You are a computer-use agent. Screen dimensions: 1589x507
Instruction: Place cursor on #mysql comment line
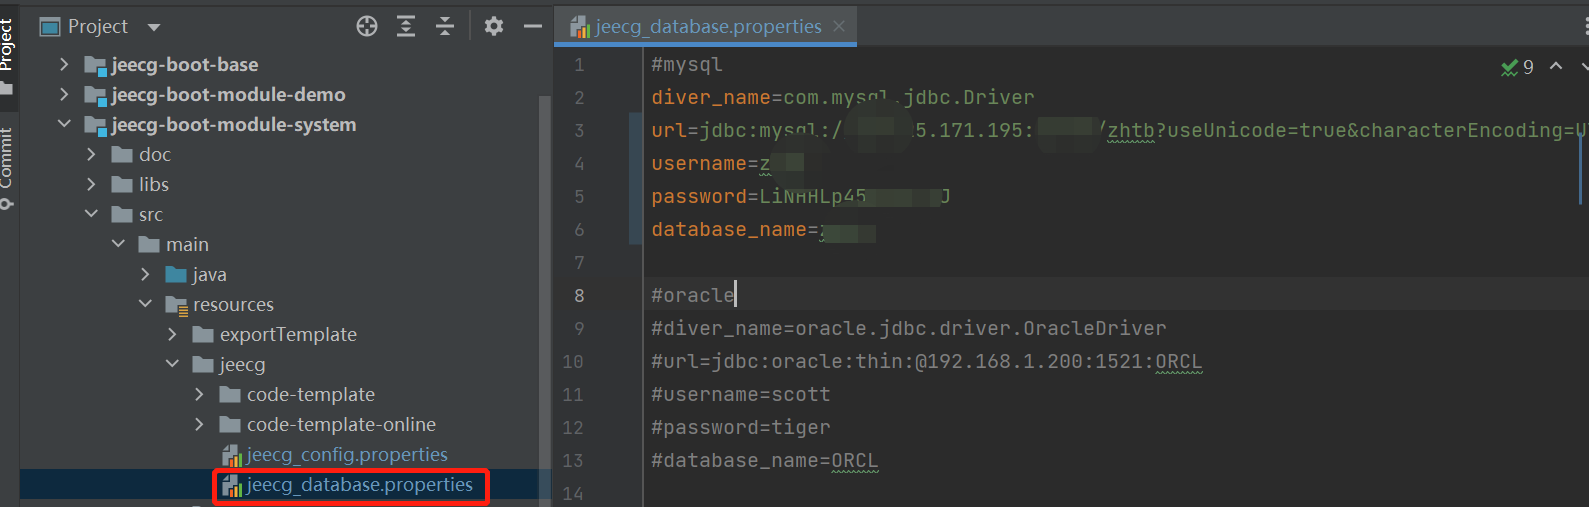coord(687,65)
